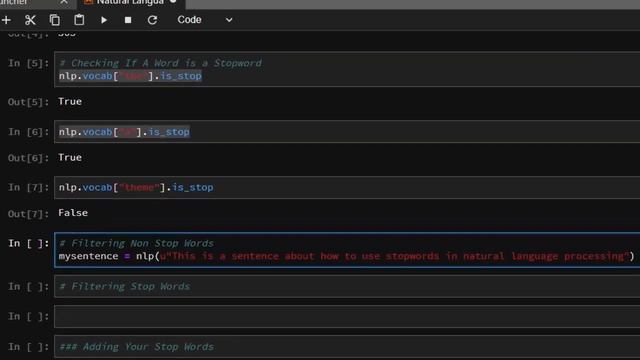The image size is (640, 360).
Task: Click the Out[7]: prompt label
Action: pyautogui.click(x=28, y=213)
